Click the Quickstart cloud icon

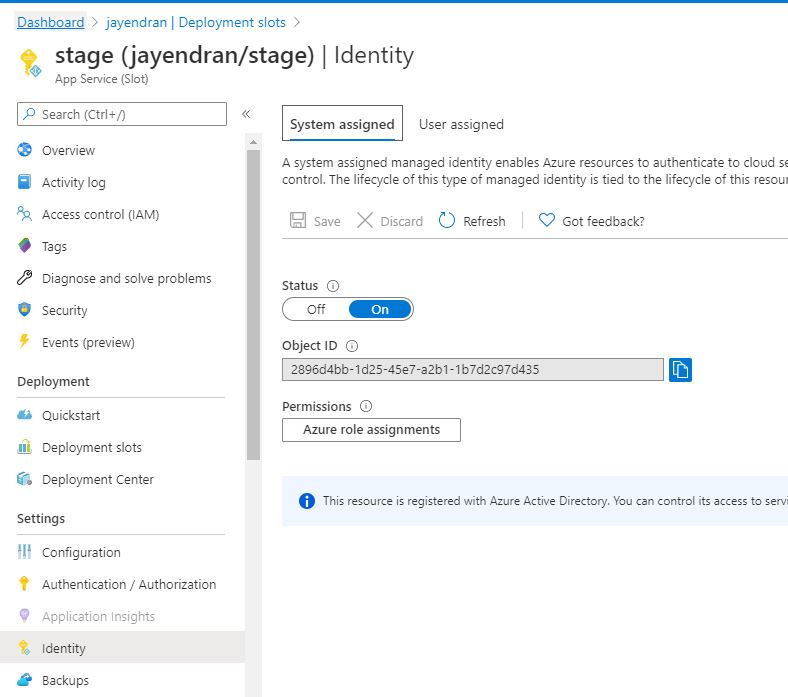[x=24, y=415]
